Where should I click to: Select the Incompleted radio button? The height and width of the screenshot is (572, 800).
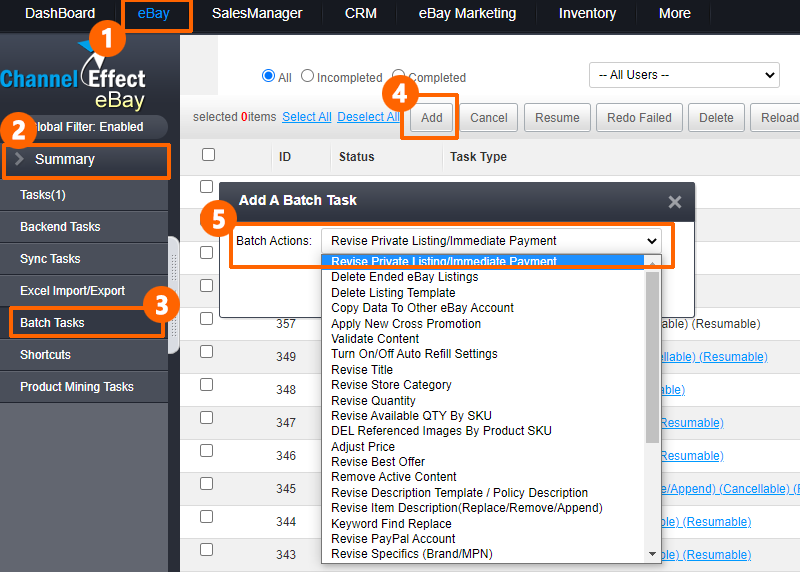click(x=307, y=76)
